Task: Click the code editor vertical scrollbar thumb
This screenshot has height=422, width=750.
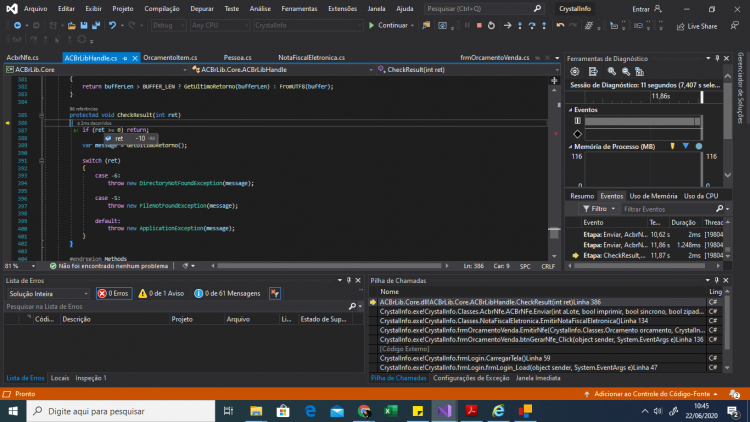Action: (554, 233)
